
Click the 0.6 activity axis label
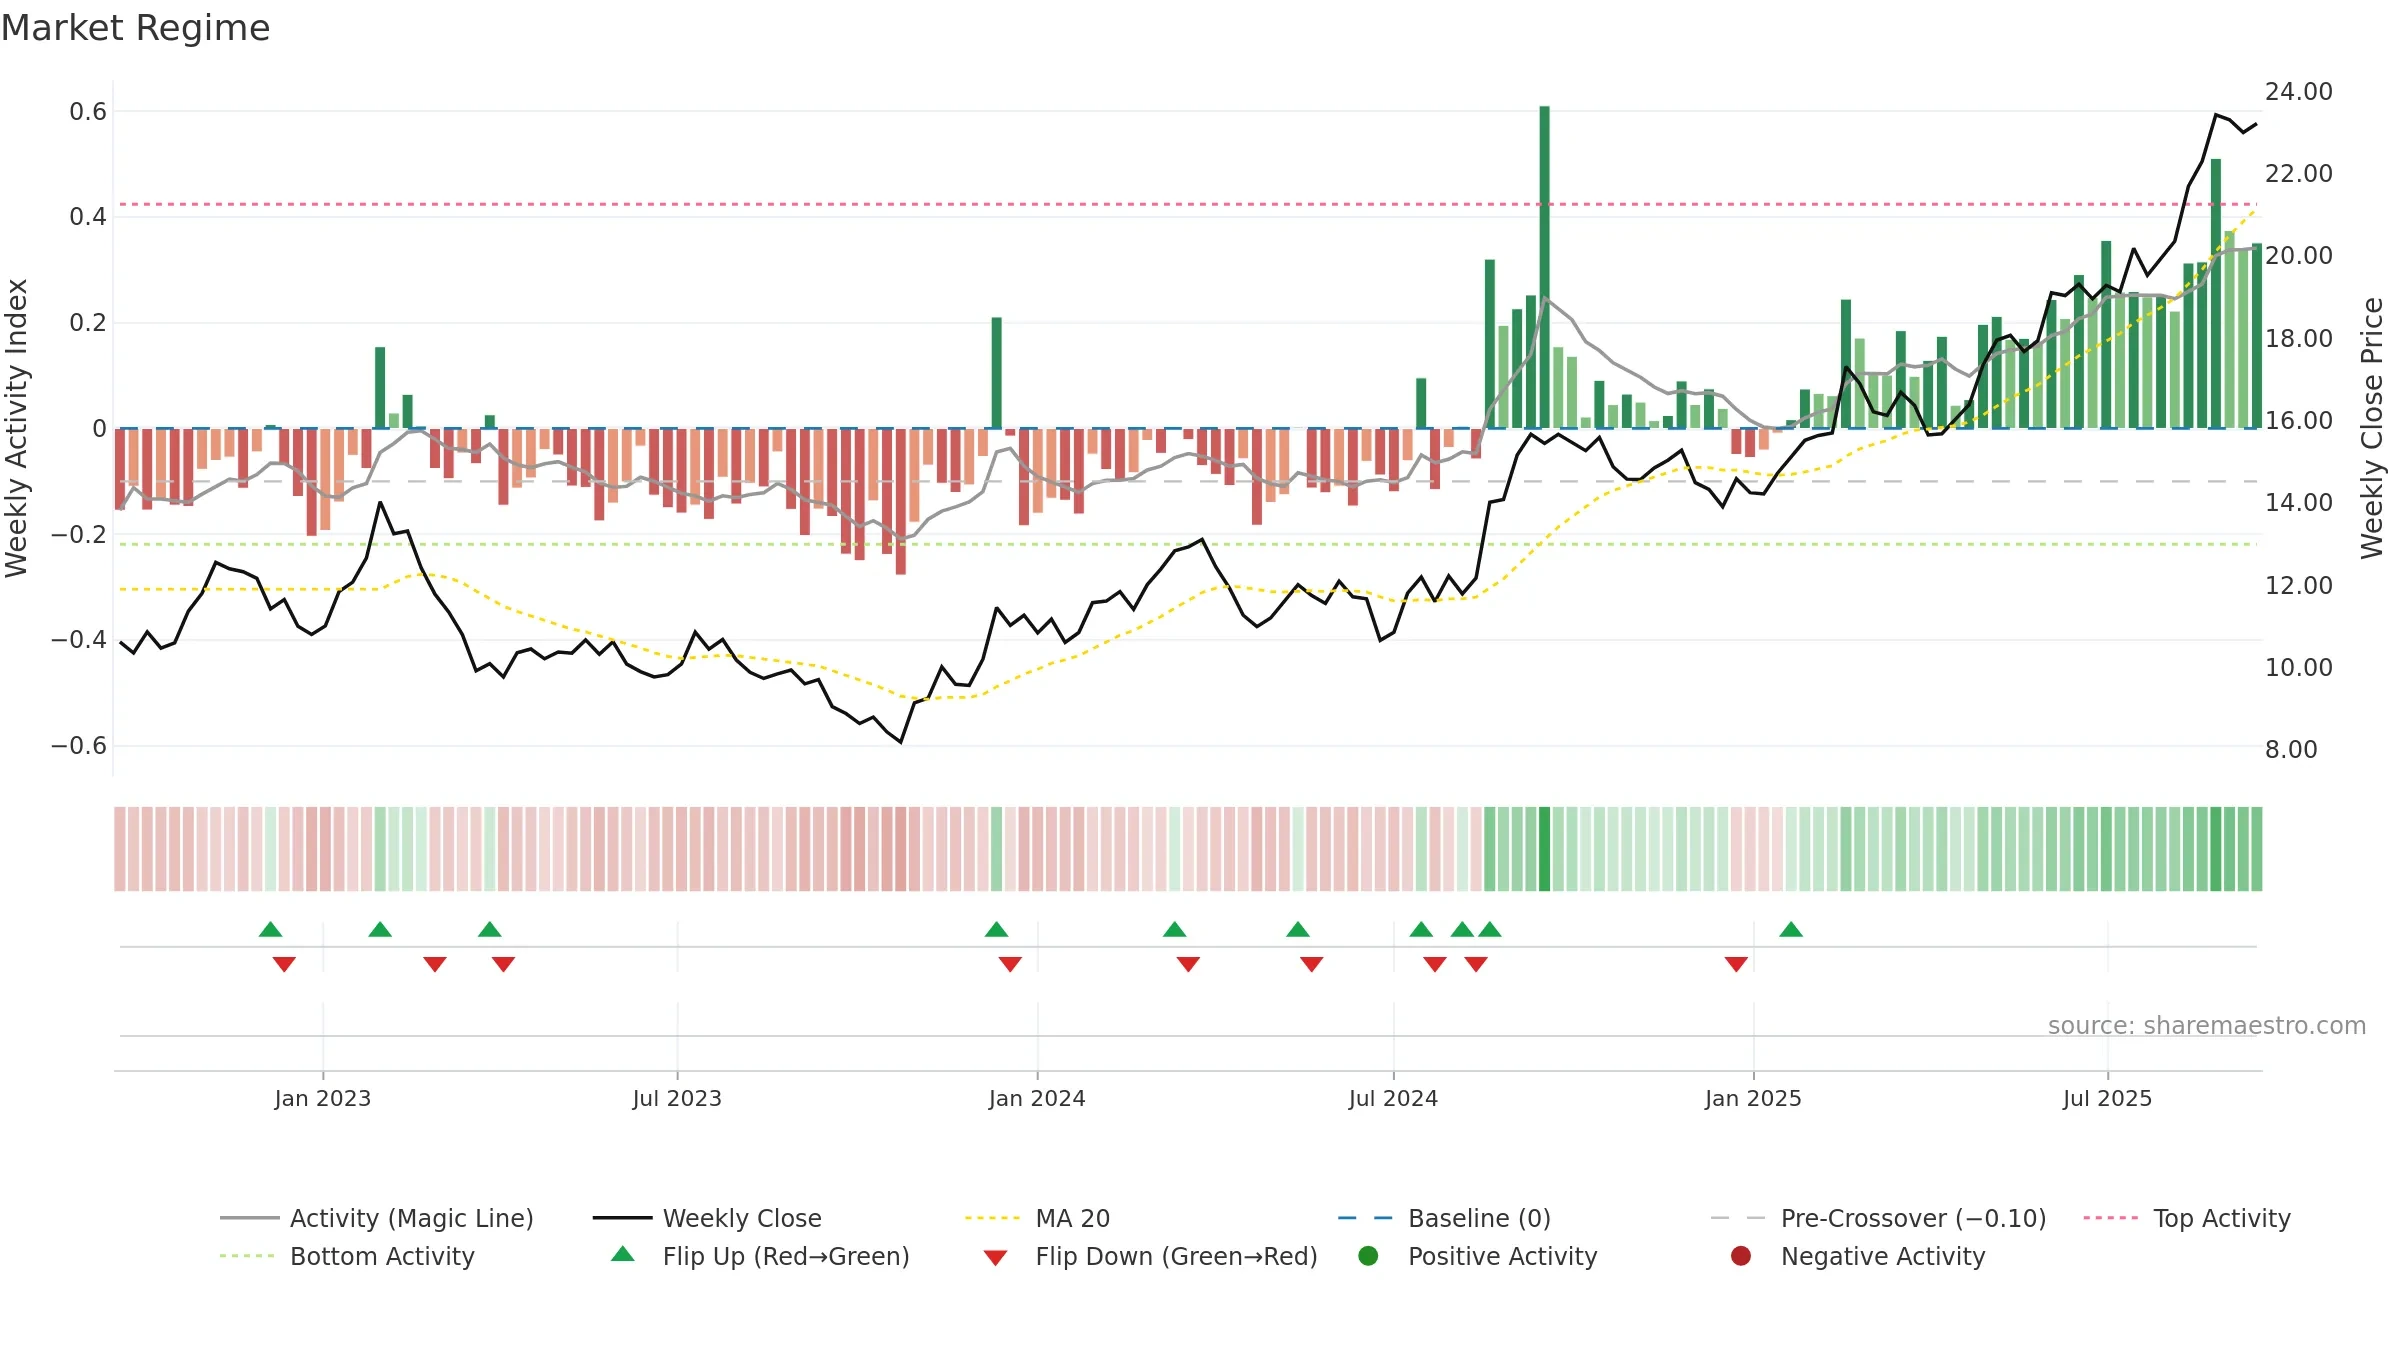click(x=88, y=112)
